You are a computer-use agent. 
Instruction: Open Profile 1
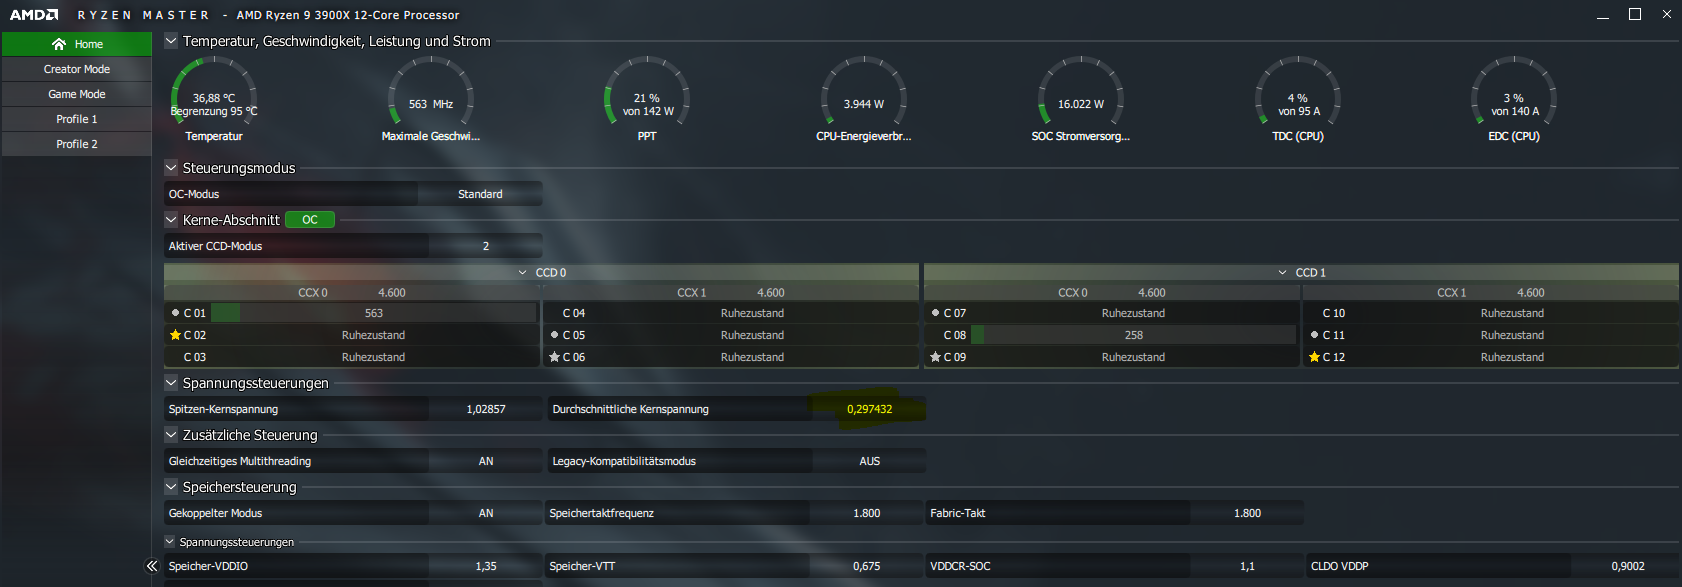click(x=77, y=119)
